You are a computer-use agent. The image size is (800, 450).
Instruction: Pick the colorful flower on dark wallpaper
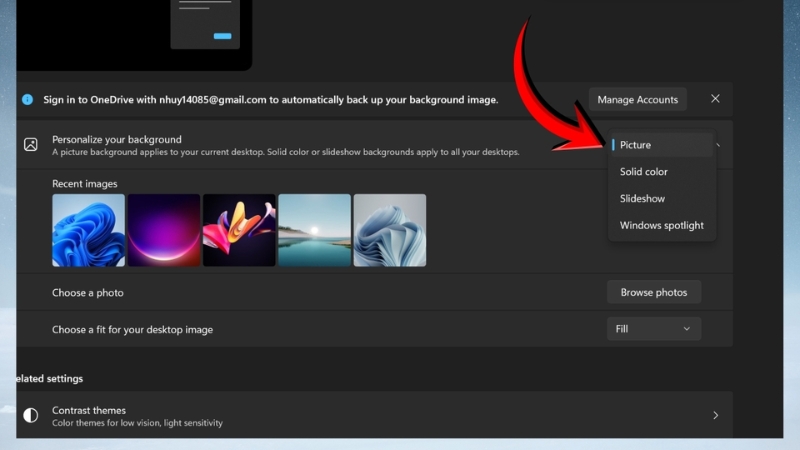239,230
